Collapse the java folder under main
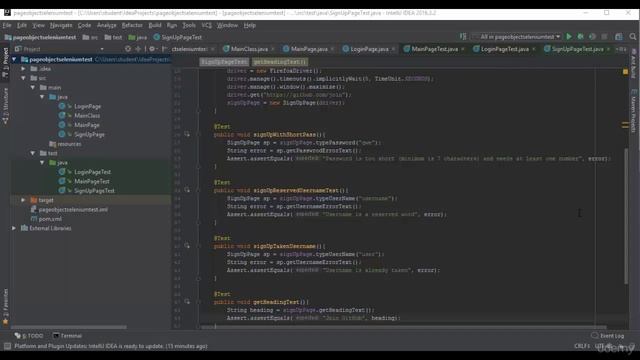Image resolution: width=640 pixels, height=360 pixels. pyautogui.click(x=42, y=97)
